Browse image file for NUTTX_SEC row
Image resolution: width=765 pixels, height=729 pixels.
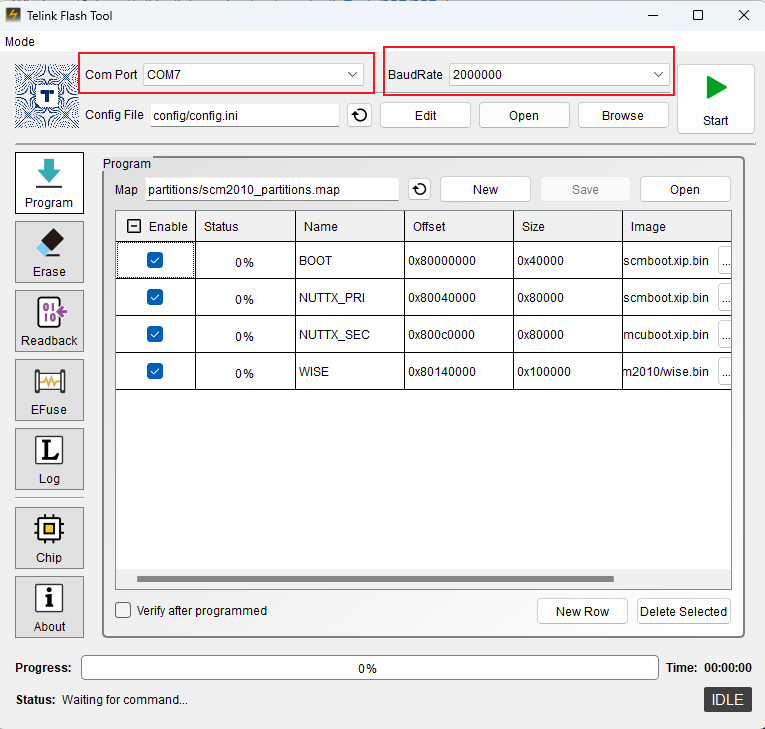[x=725, y=335]
